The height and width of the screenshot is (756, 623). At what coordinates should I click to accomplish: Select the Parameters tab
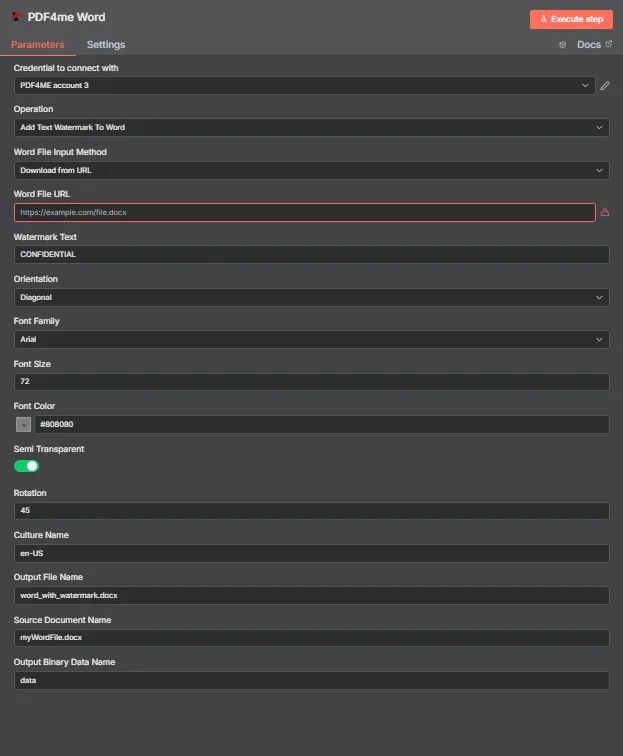(38, 44)
